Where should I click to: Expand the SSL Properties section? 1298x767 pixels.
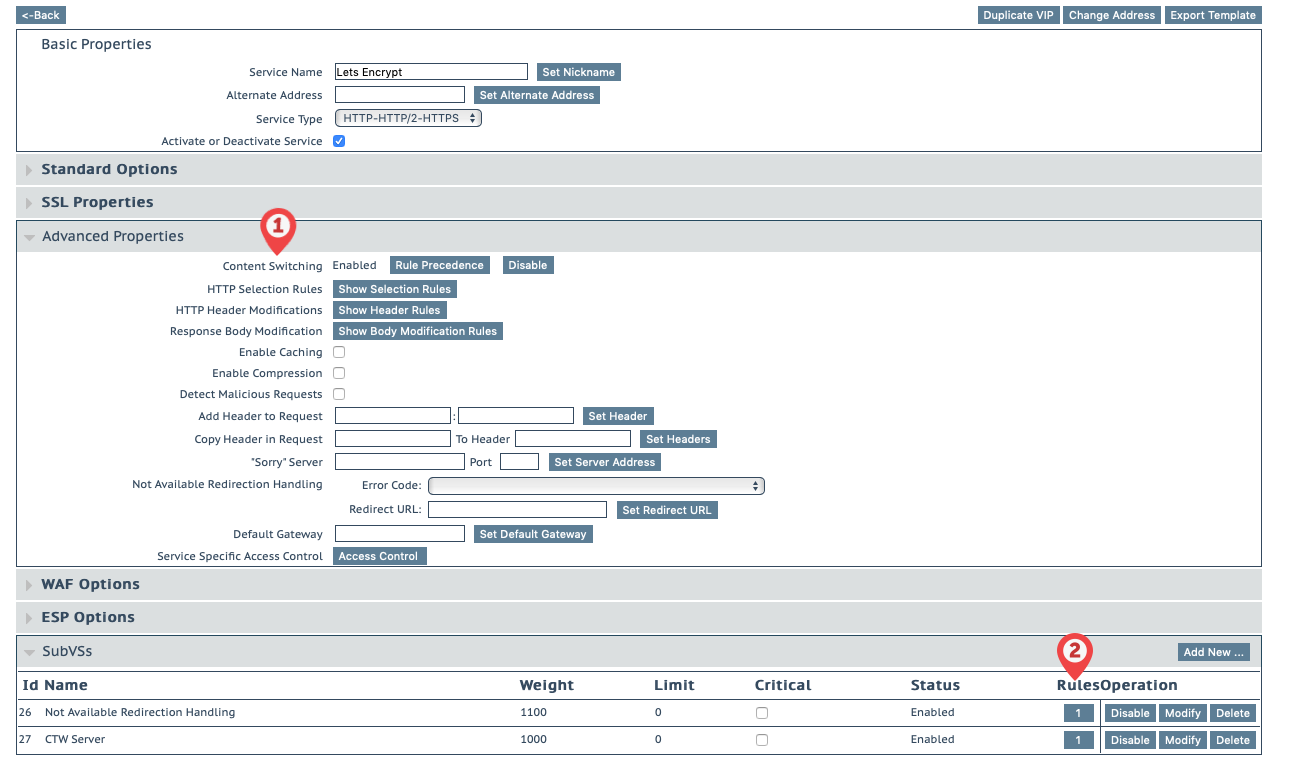point(97,202)
